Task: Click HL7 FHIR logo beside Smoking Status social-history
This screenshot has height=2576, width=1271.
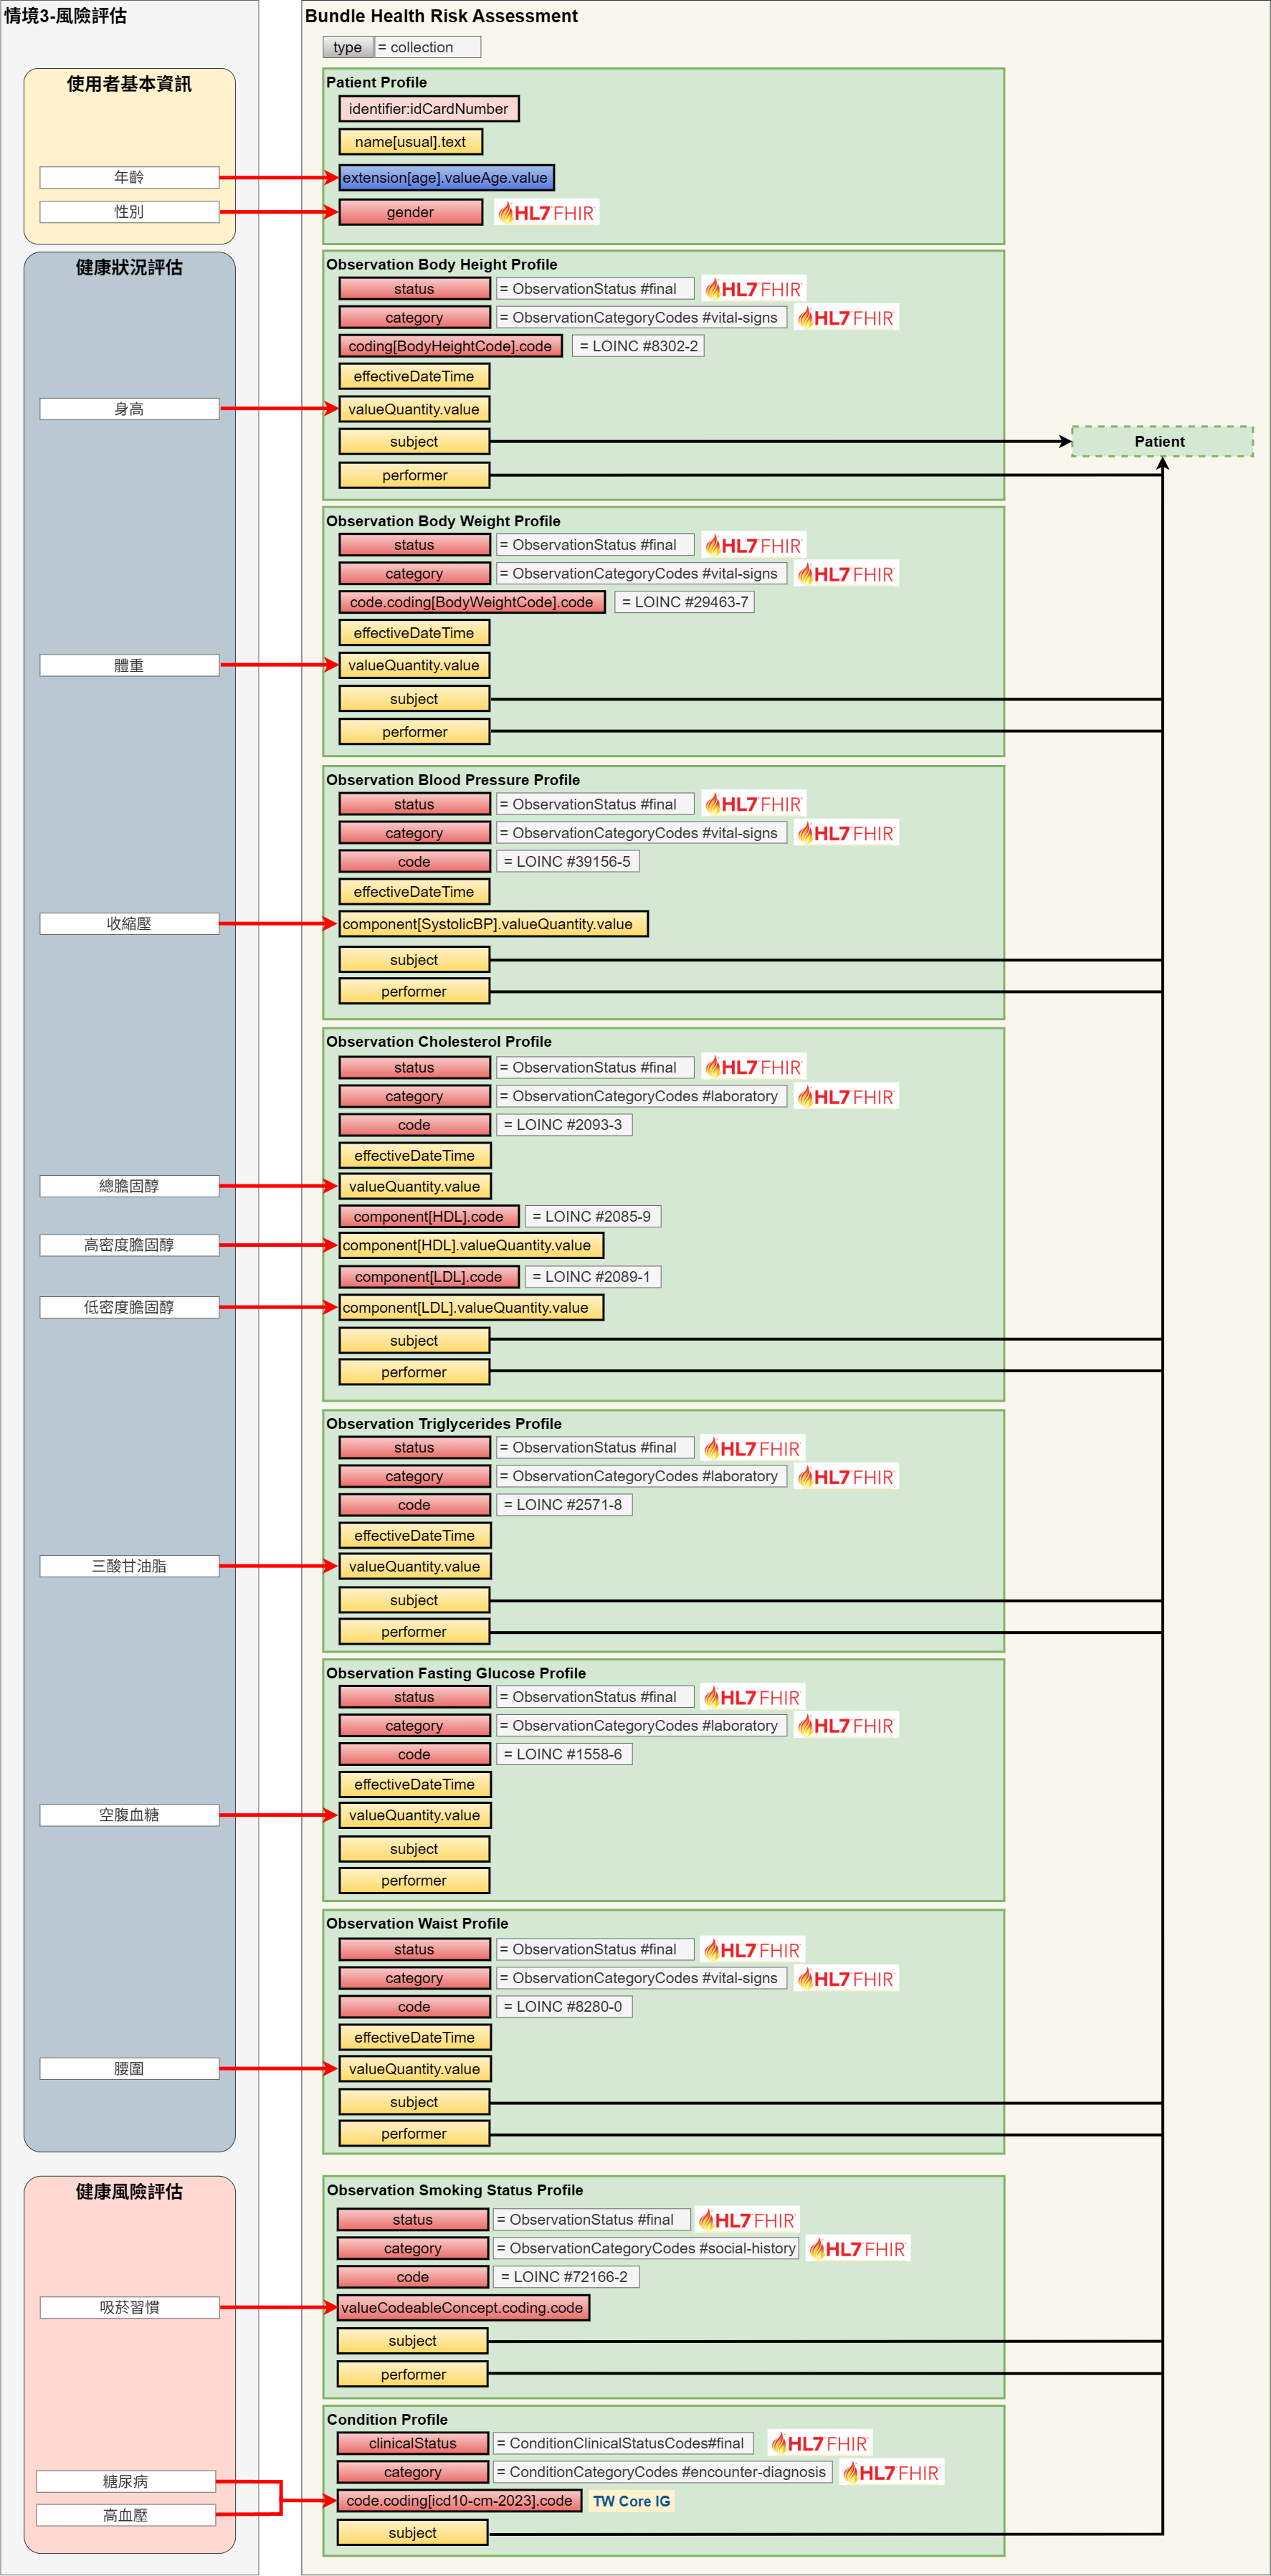Action: (x=858, y=2249)
